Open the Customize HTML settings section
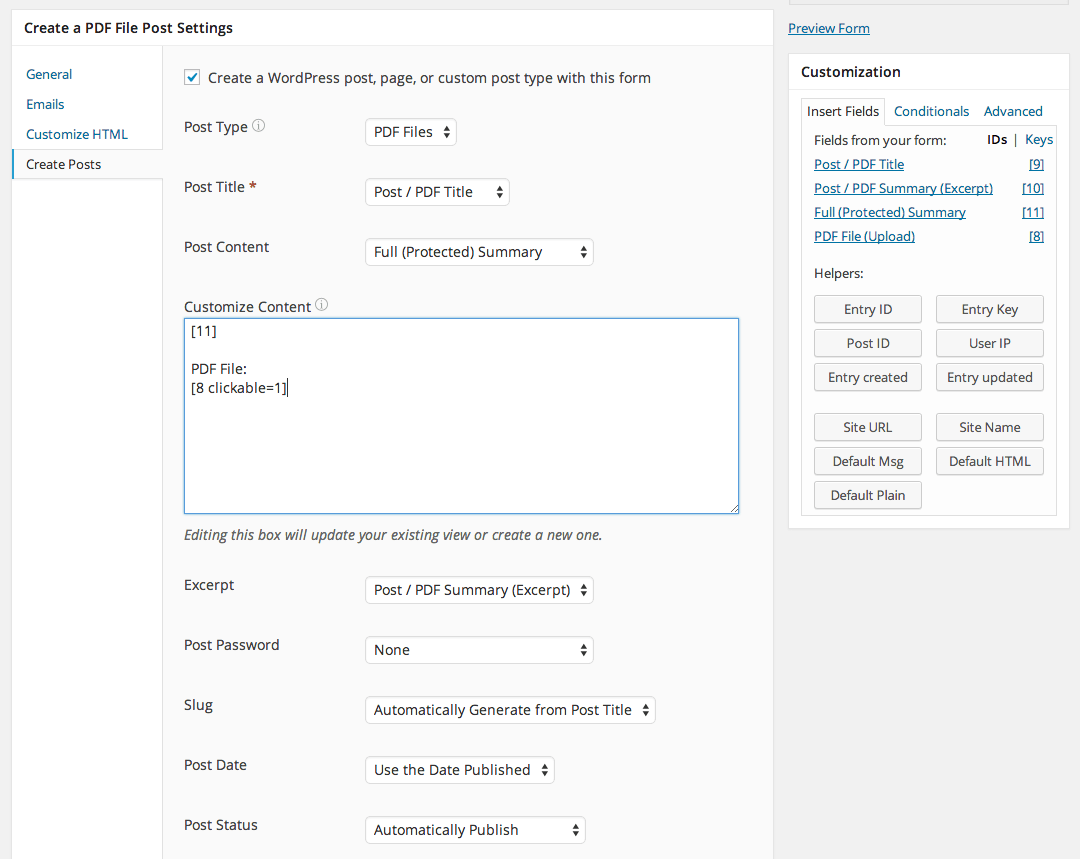 [x=76, y=133]
